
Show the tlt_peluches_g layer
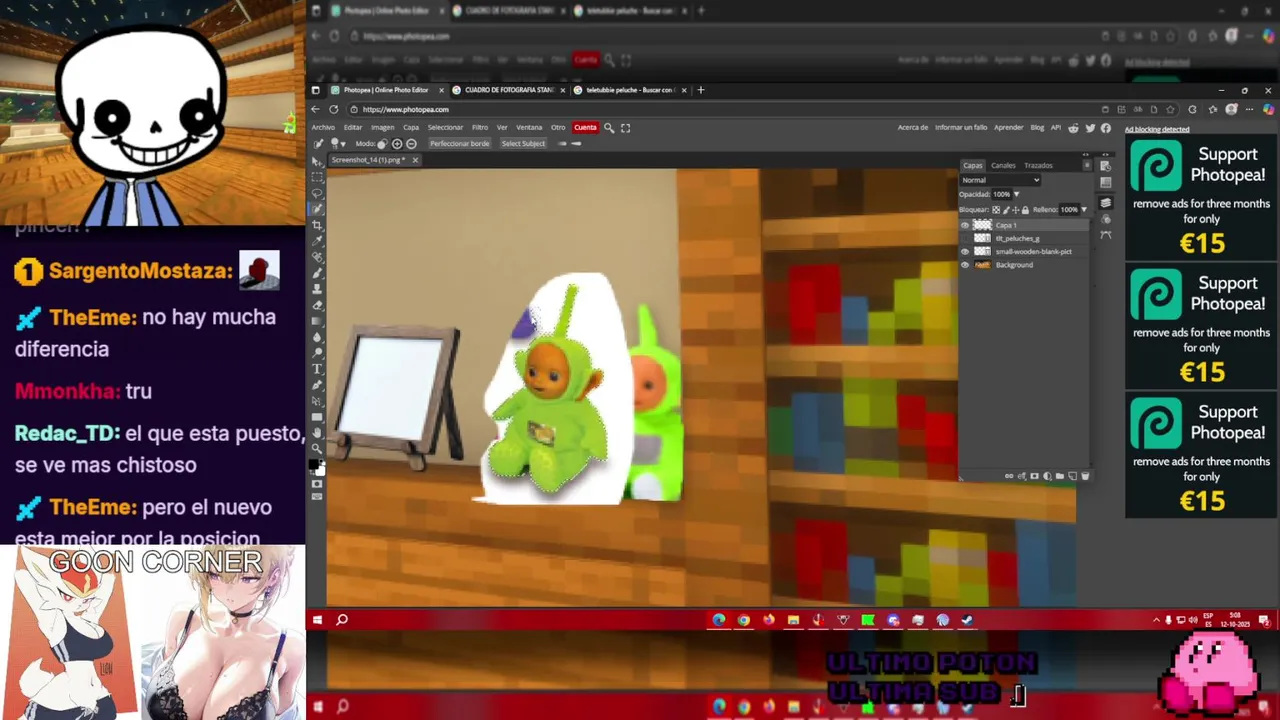point(965,238)
